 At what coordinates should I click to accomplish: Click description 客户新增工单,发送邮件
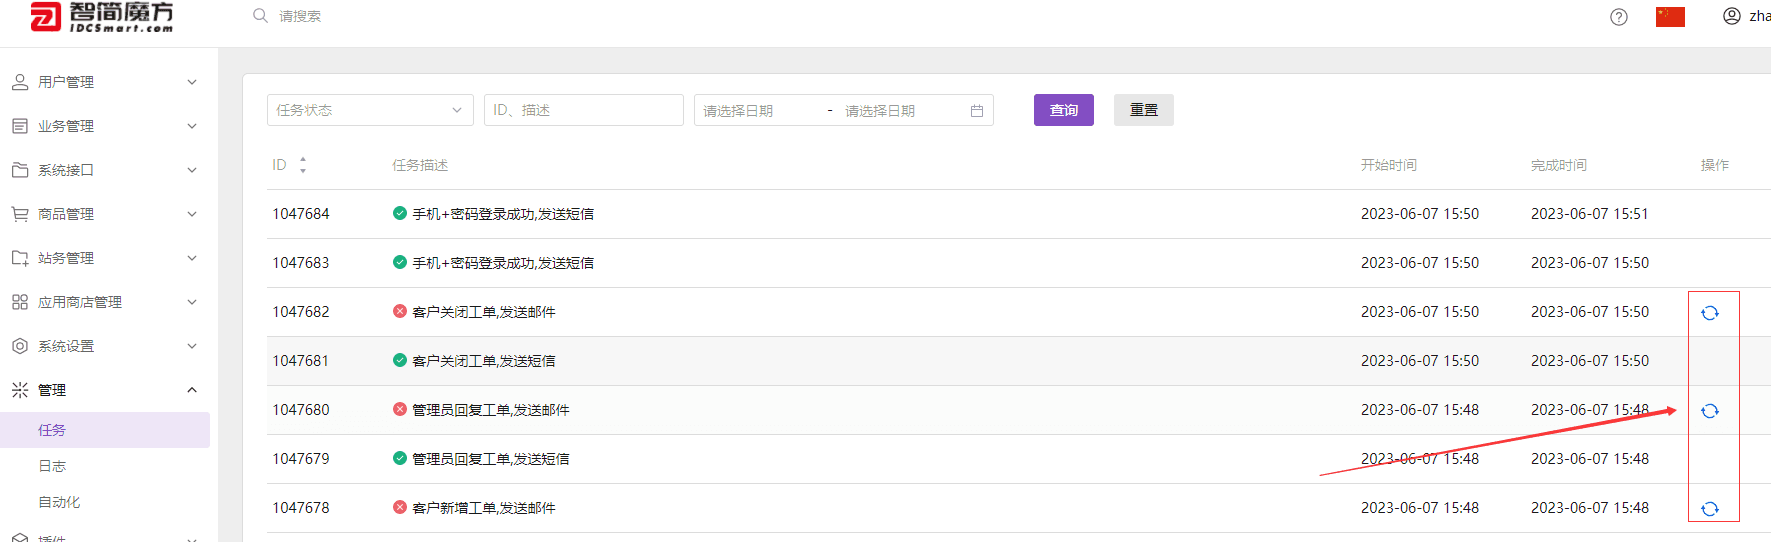pos(484,508)
